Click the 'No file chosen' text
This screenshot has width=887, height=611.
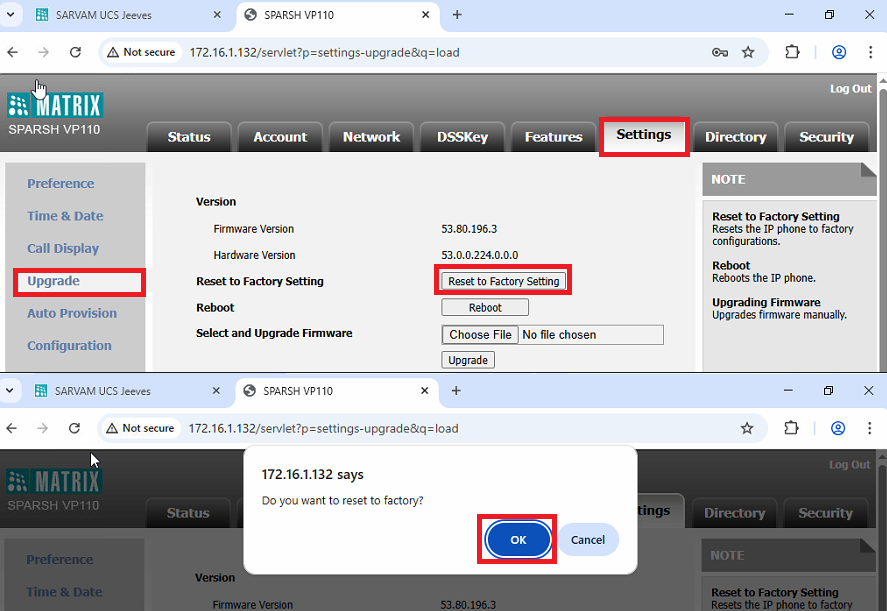[559, 335]
